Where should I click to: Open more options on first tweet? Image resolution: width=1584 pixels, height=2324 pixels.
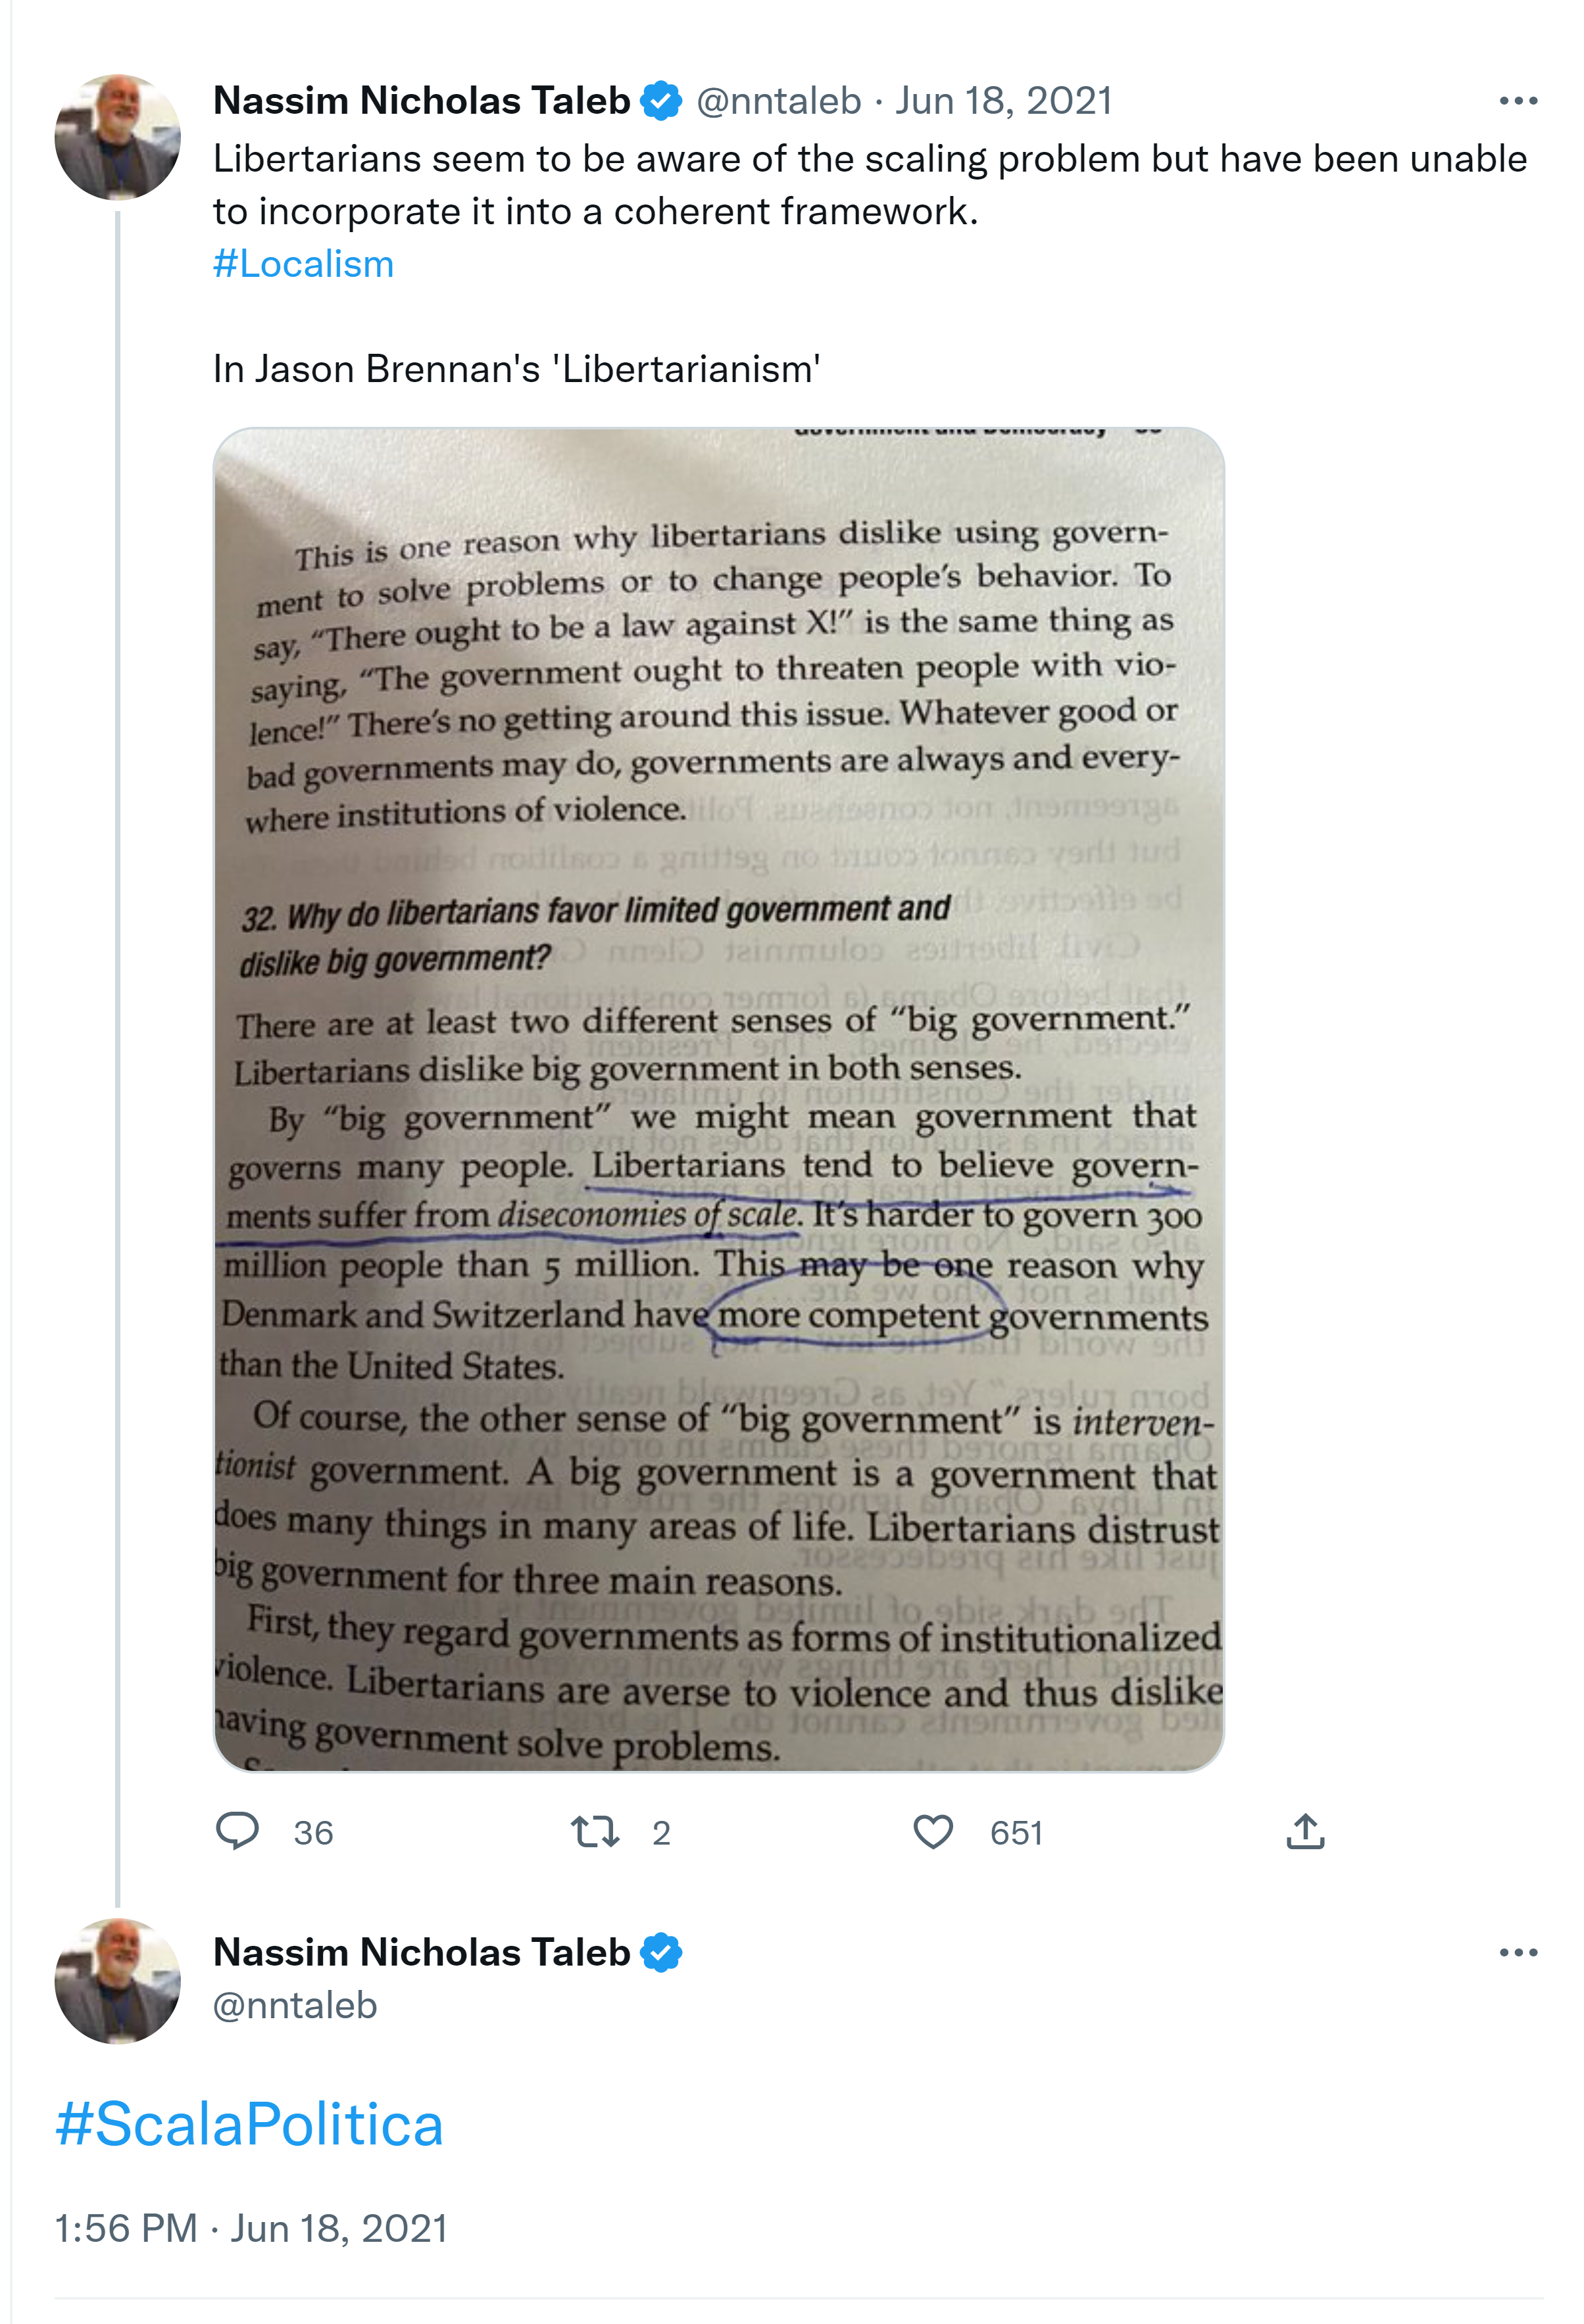(1518, 101)
